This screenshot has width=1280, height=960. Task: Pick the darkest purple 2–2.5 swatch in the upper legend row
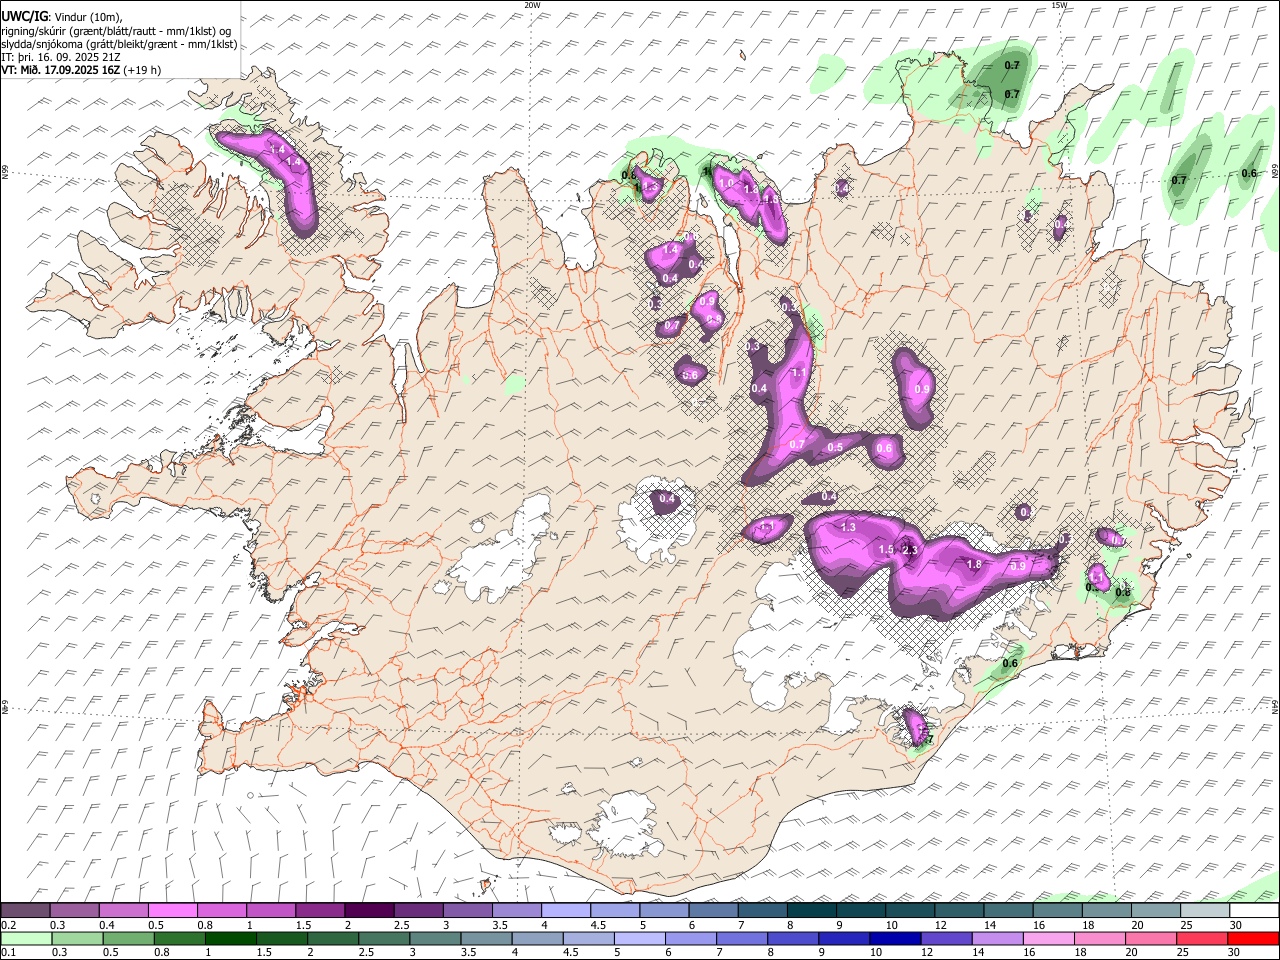click(369, 911)
